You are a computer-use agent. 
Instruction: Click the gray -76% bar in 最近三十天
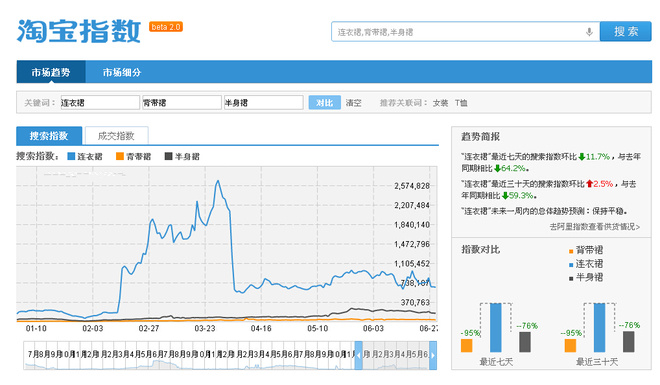[x=628, y=342]
